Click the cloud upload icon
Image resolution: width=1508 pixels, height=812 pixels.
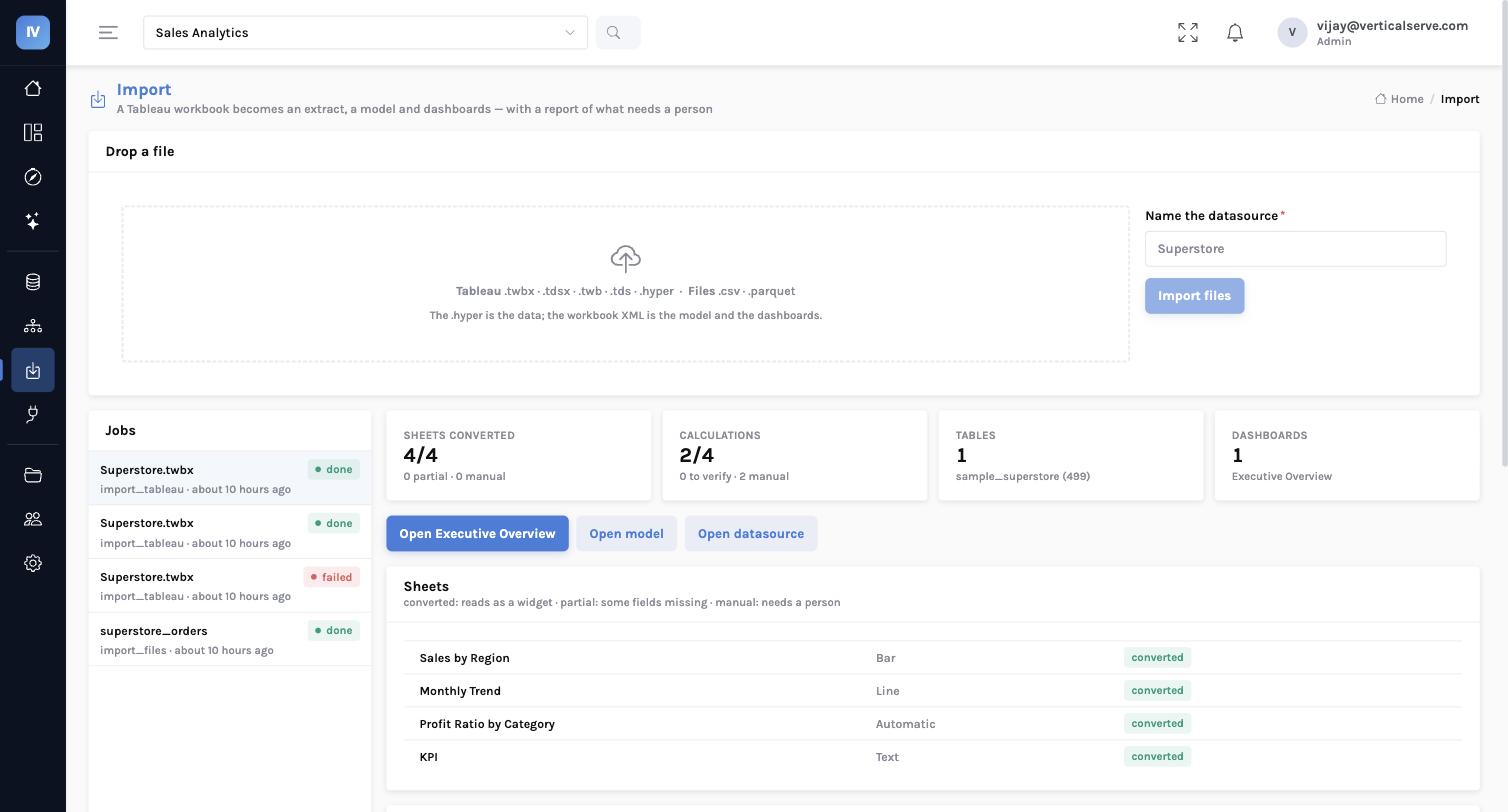(626, 259)
